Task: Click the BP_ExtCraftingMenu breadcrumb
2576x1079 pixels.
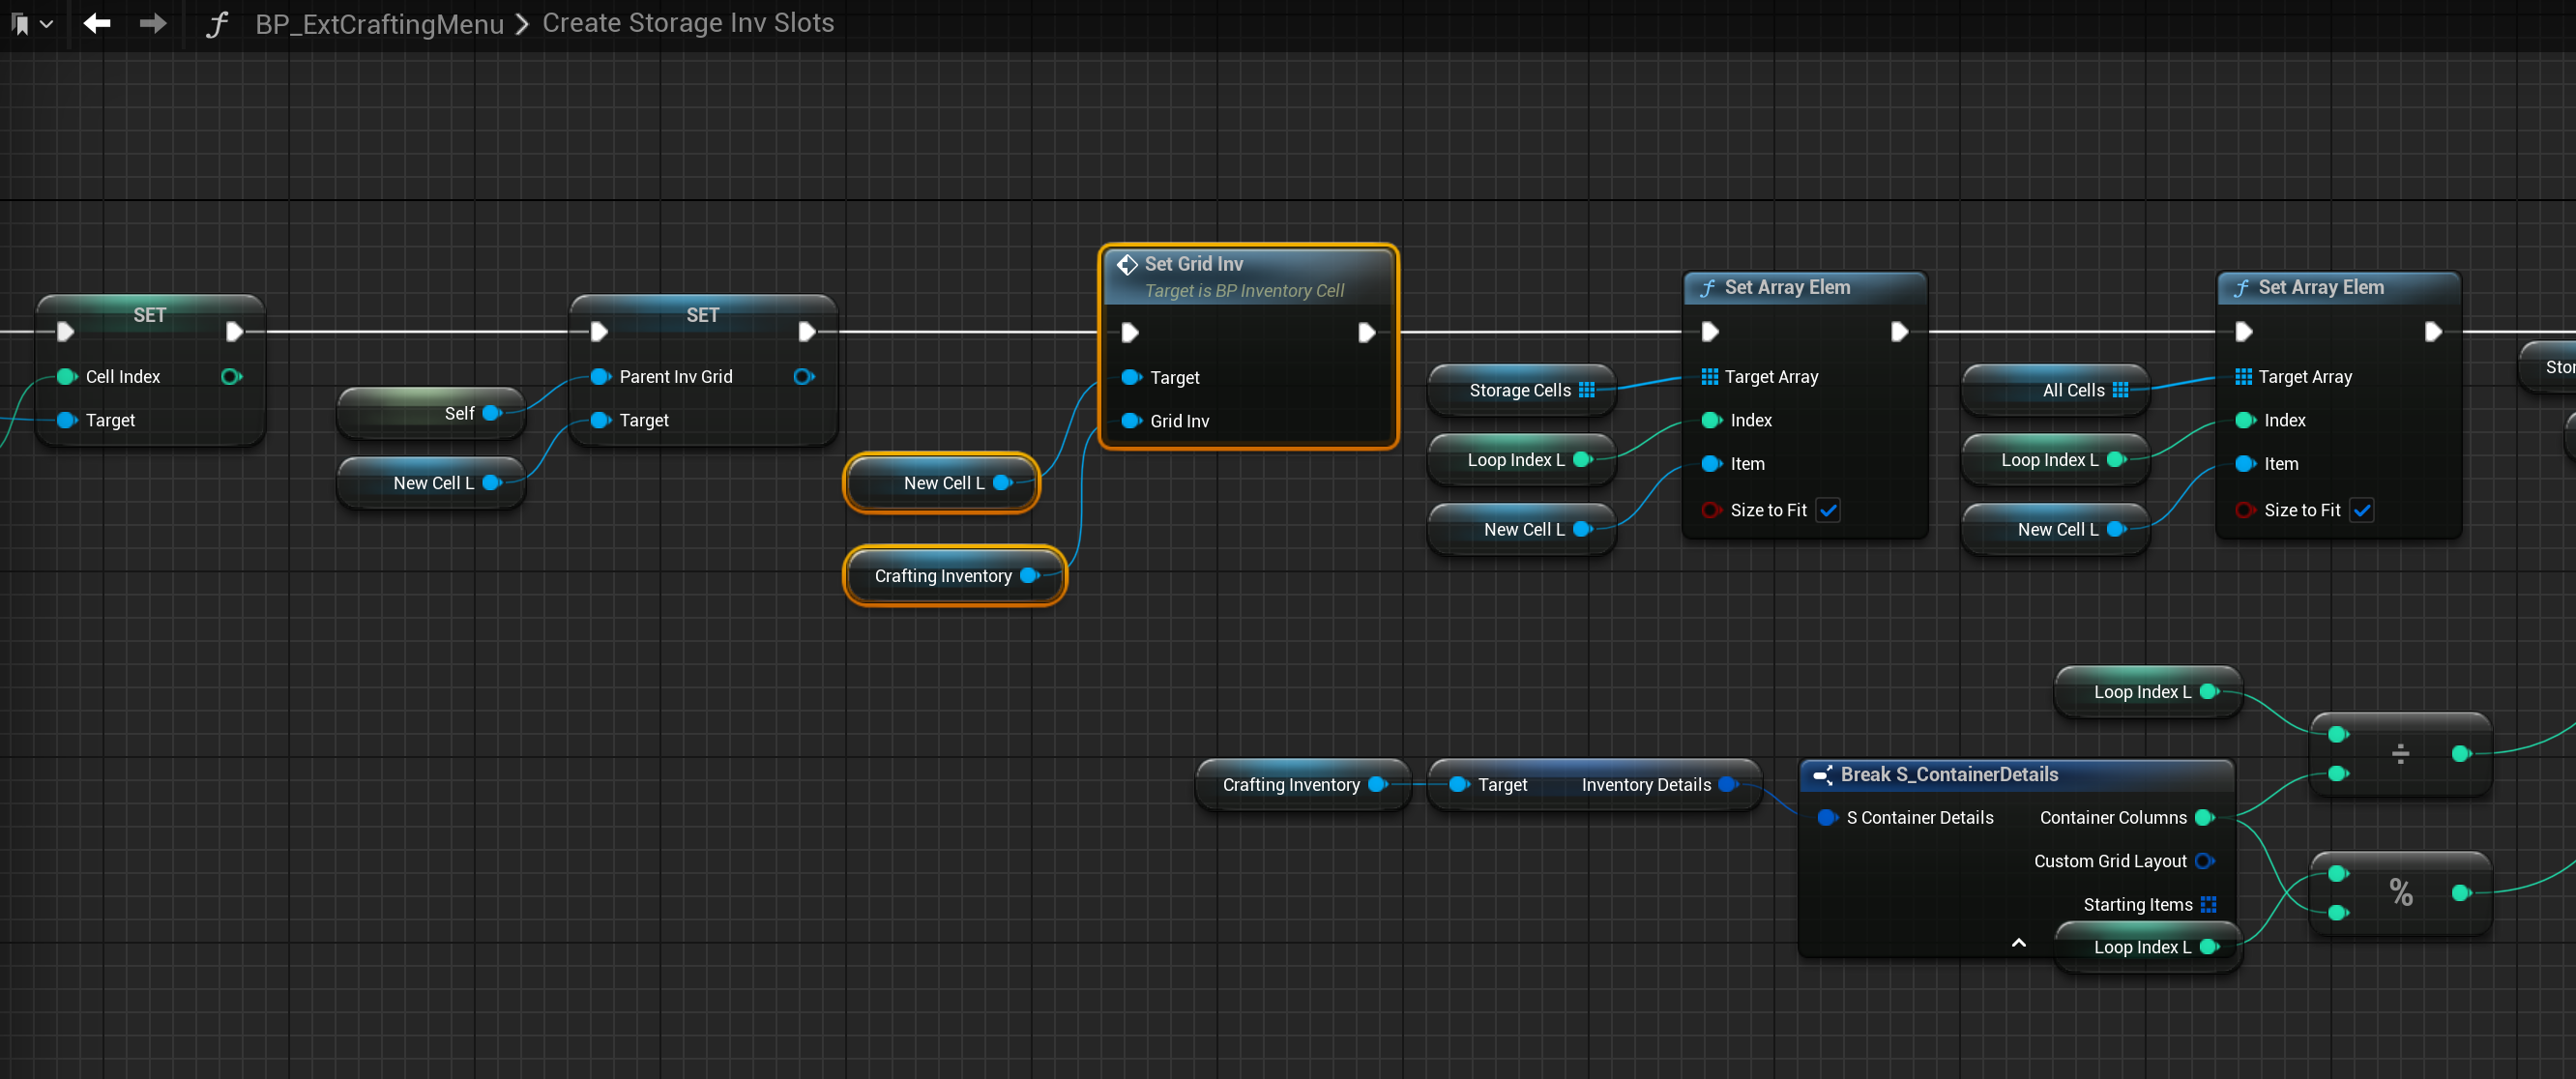Action: click(379, 24)
